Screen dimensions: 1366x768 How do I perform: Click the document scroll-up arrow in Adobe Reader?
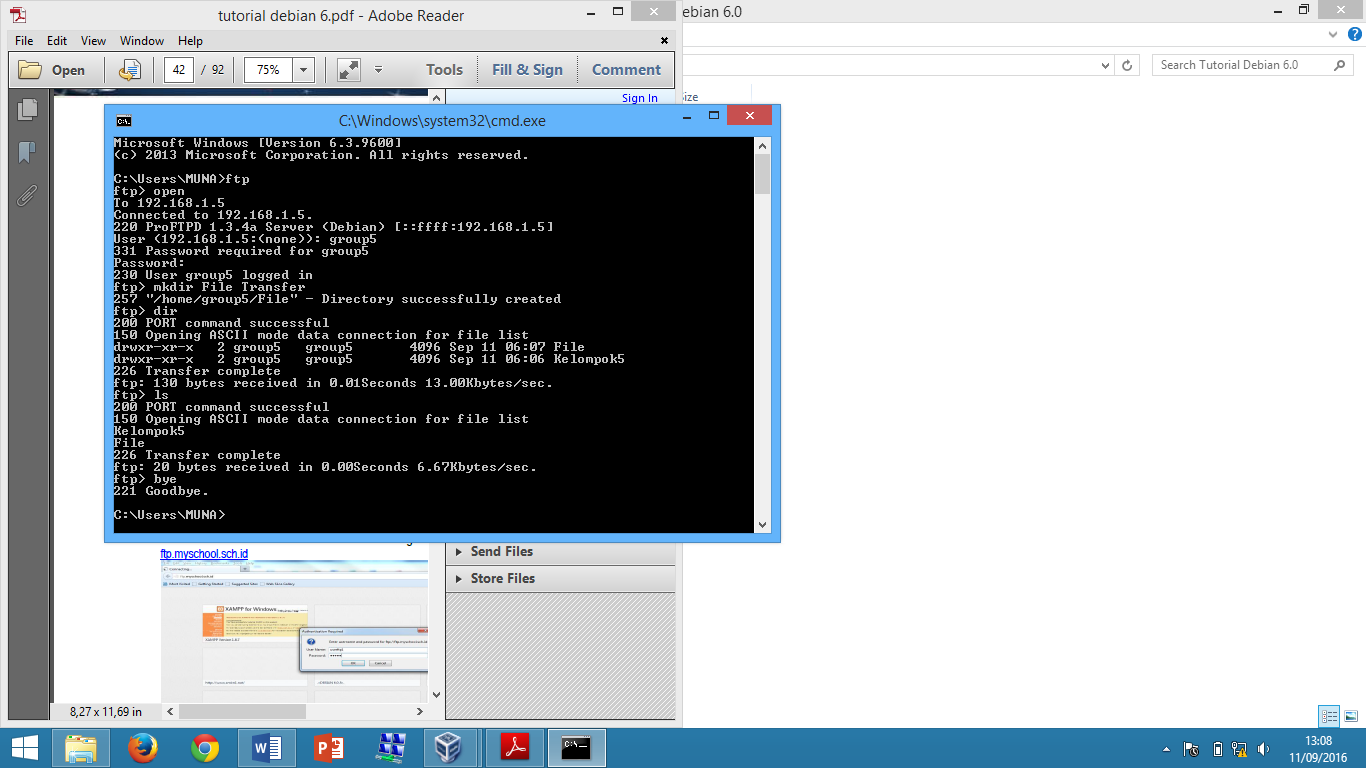pos(436,98)
